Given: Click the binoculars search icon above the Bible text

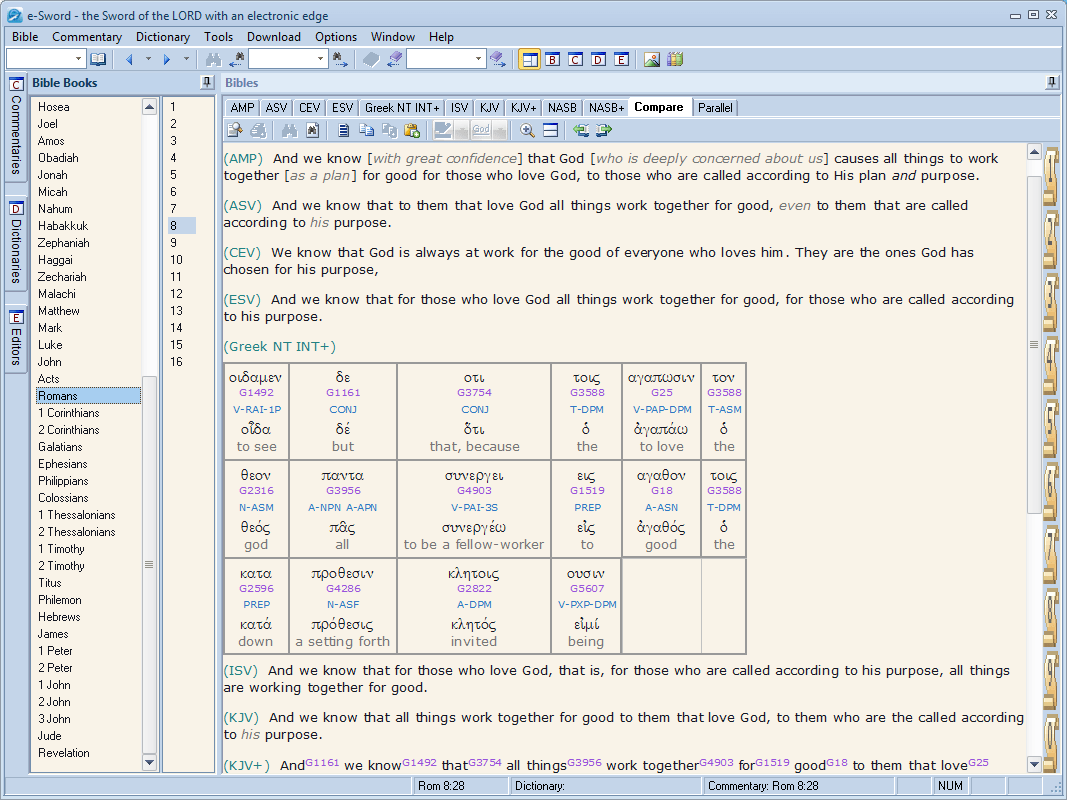Looking at the screenshot, I should [289, 130].
